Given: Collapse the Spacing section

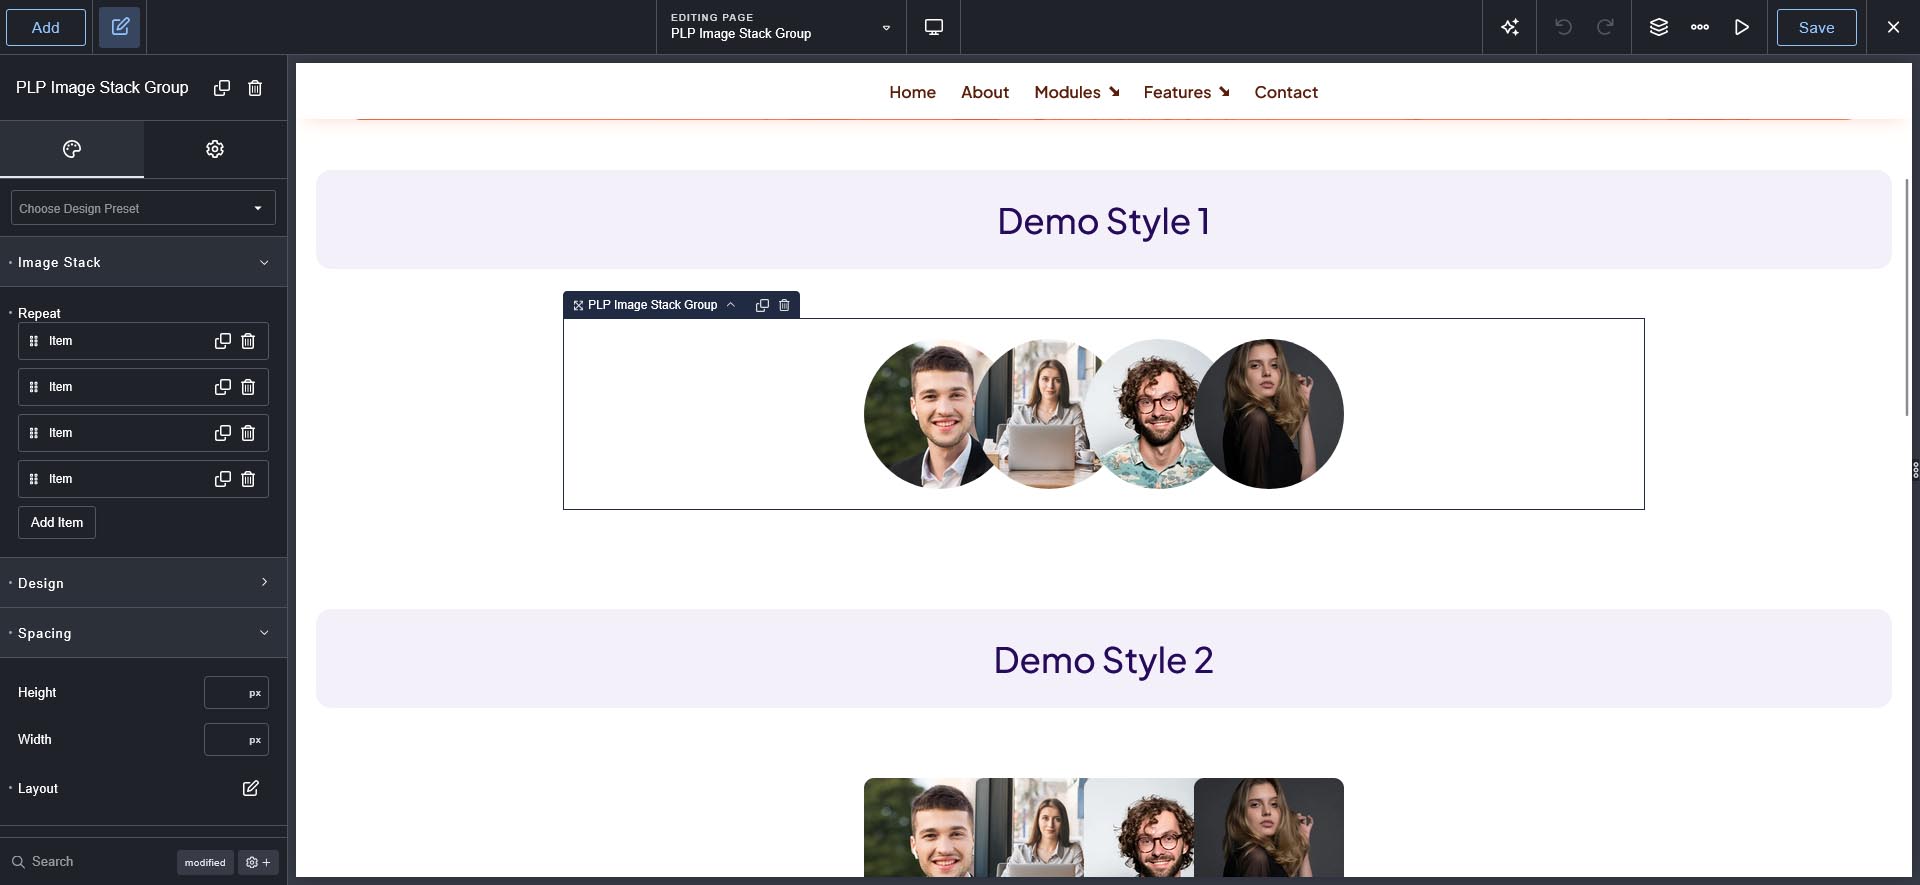Looking at the screenshot, I should (143, 633).
